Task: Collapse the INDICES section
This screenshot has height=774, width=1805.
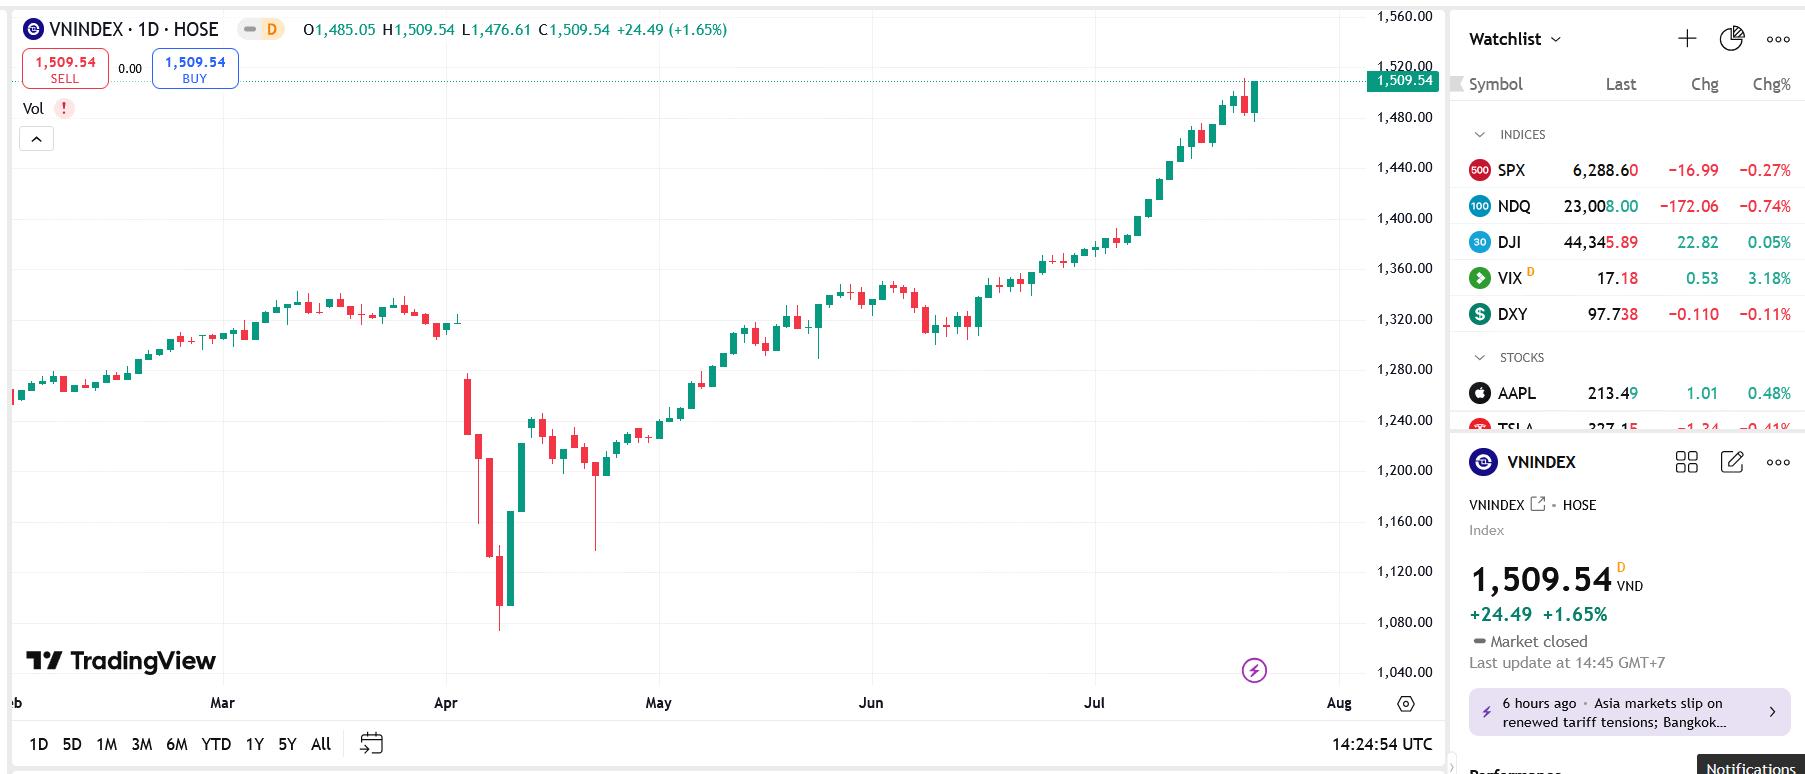Action: tap(1479, 134)
